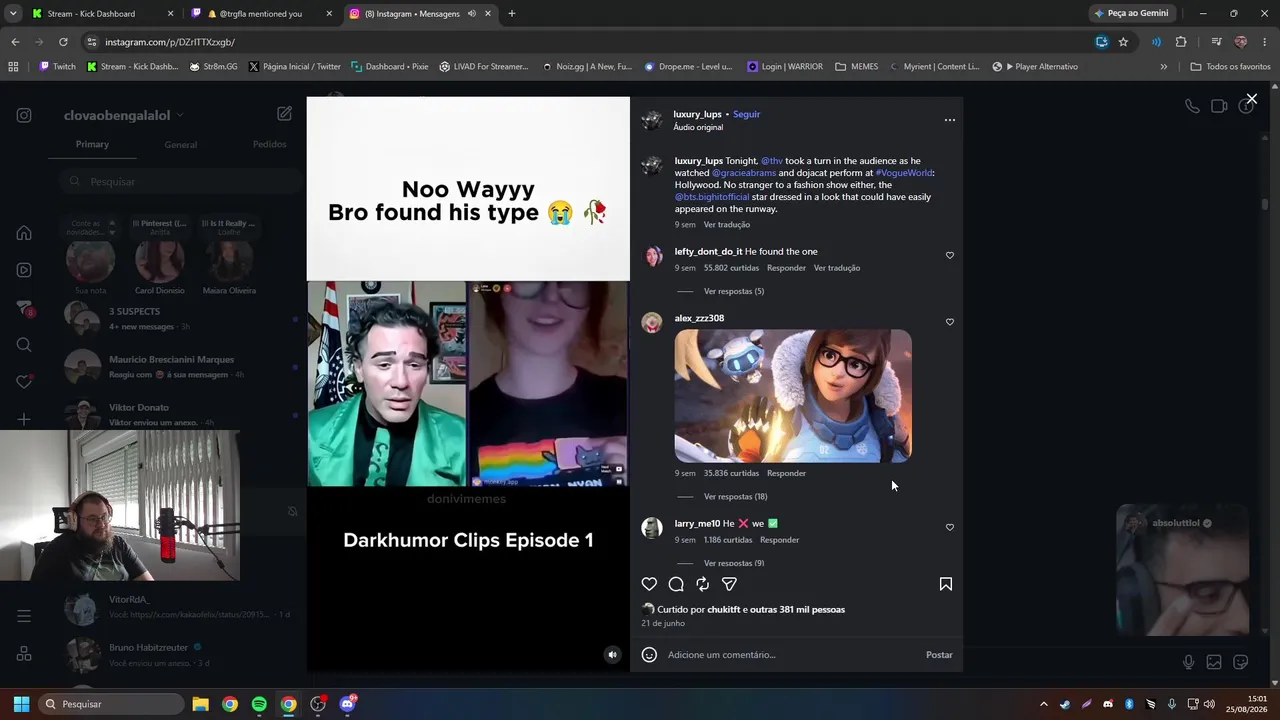Focus the Adicione um comentário field

tap(790, 655)
